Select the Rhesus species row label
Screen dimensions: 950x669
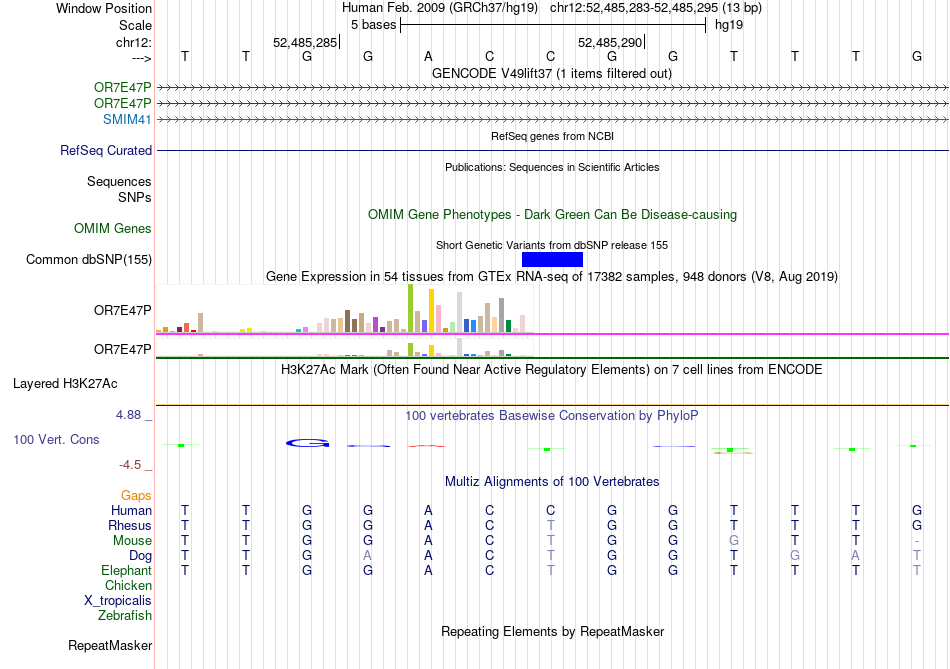click(x=130, y=525)
